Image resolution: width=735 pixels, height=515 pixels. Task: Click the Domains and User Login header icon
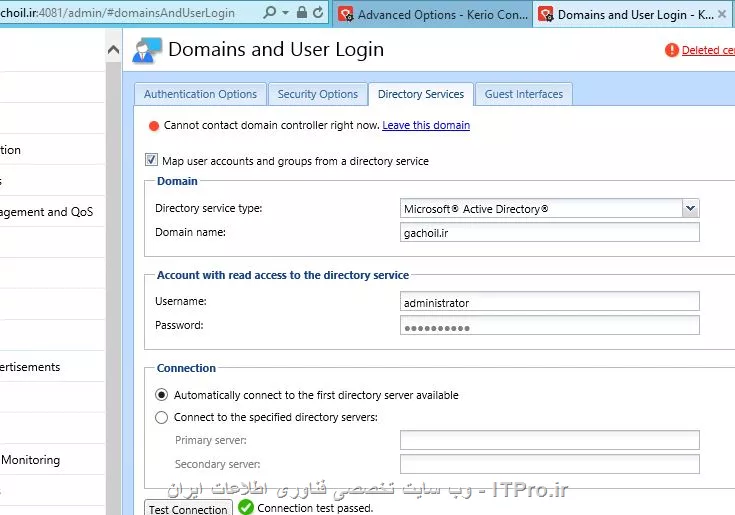147,50
